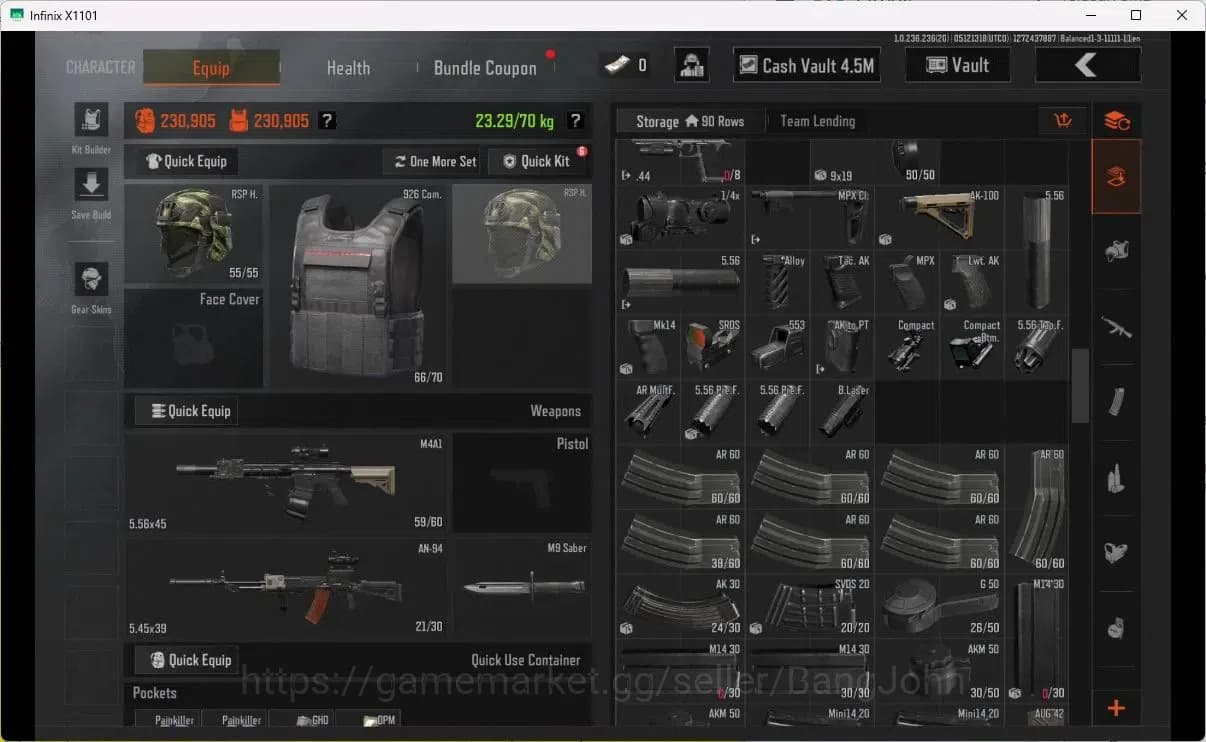Select the M9 Saber knife slot
Image resolution: width=1206 pixels, height=742 pixels.
pyautogui.click(x=522, y=588)
